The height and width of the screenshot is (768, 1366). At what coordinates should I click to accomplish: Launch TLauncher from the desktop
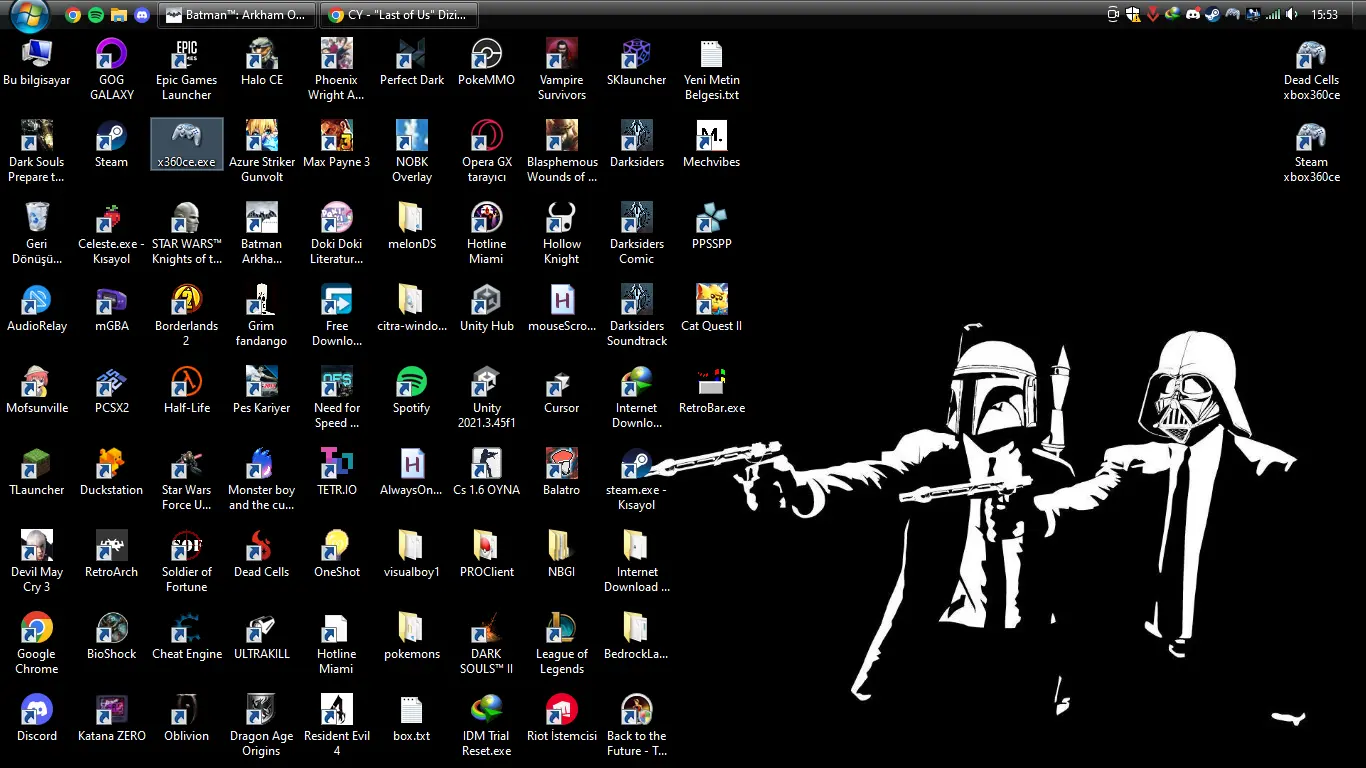point(37,472)
